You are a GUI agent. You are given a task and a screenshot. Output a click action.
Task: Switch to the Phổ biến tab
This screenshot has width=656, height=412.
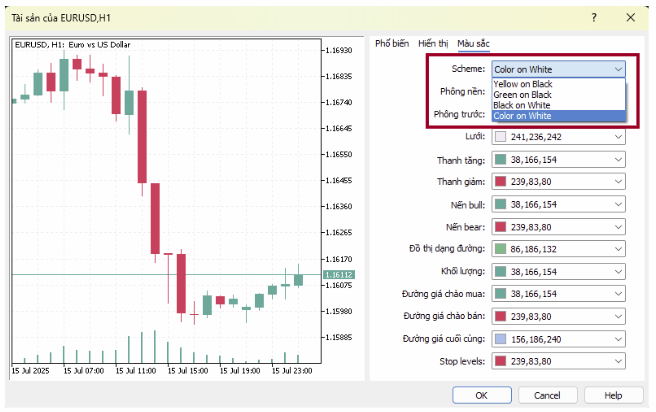(392, 44)
